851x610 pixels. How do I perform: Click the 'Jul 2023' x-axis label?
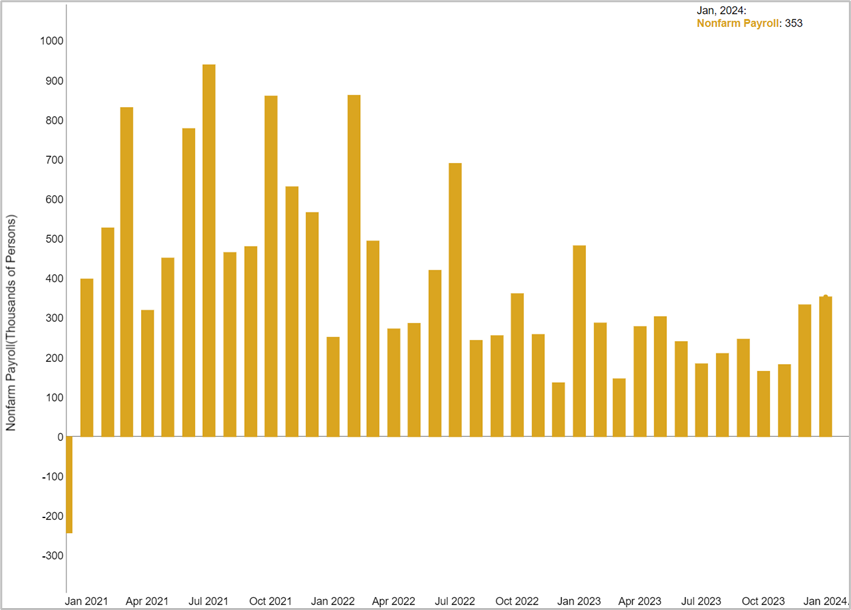701,601
